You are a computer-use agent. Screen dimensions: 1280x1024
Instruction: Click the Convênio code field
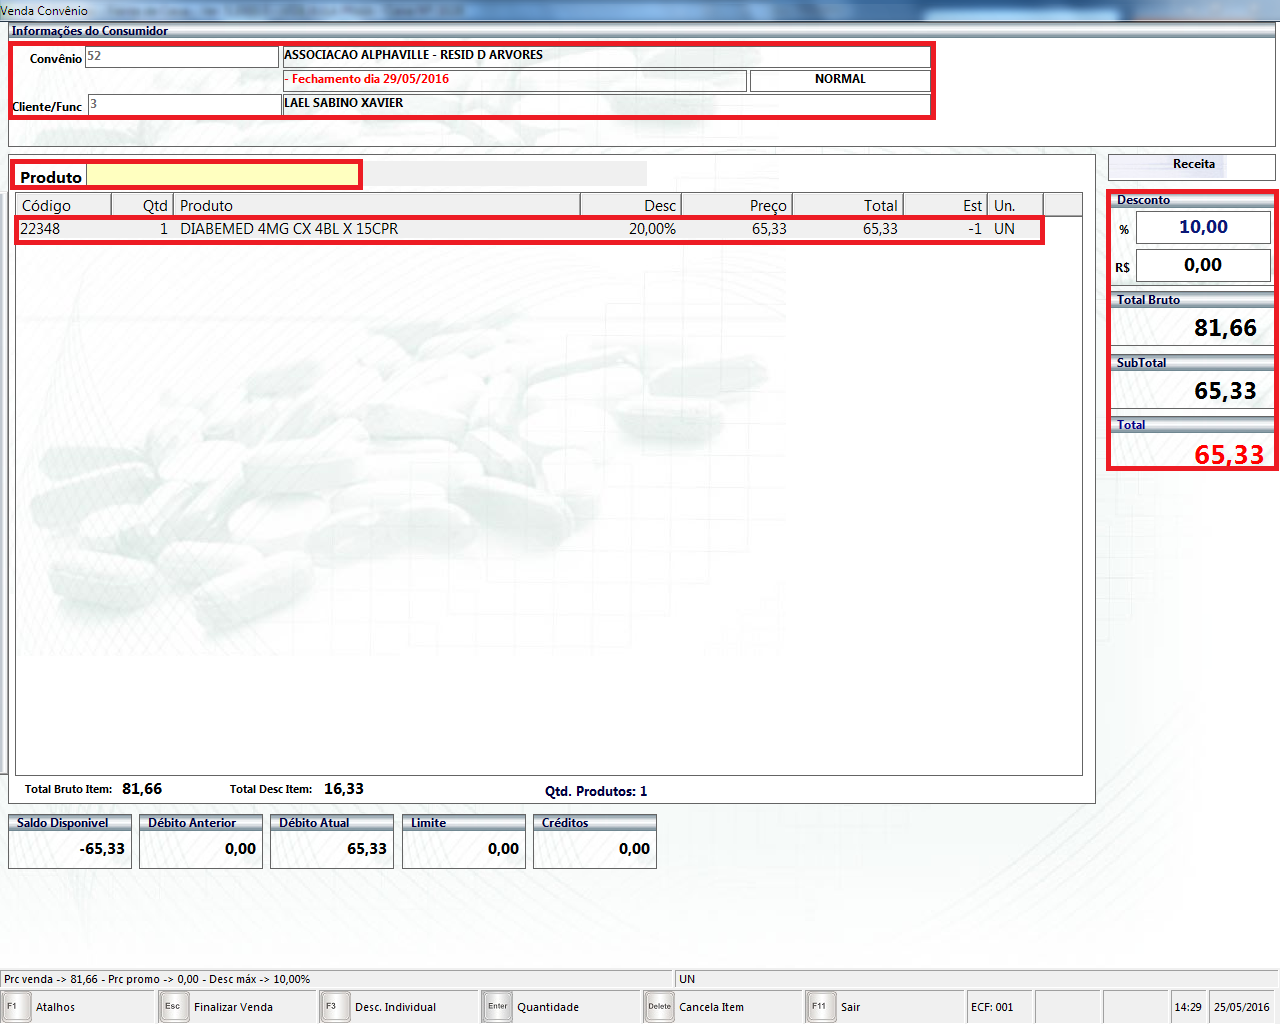coord(181,57)
